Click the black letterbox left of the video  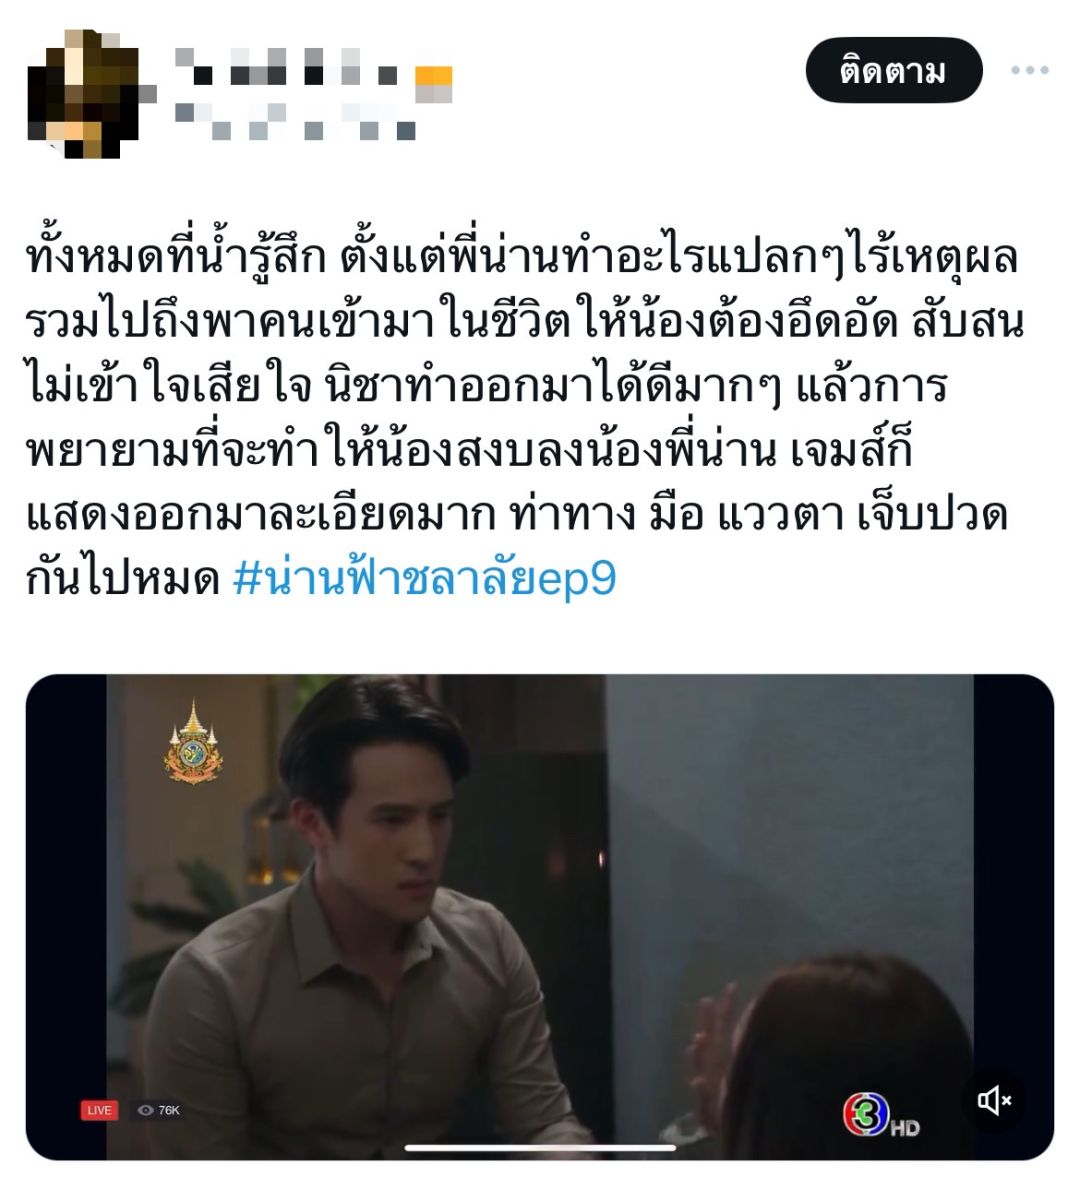pos(66,917)
